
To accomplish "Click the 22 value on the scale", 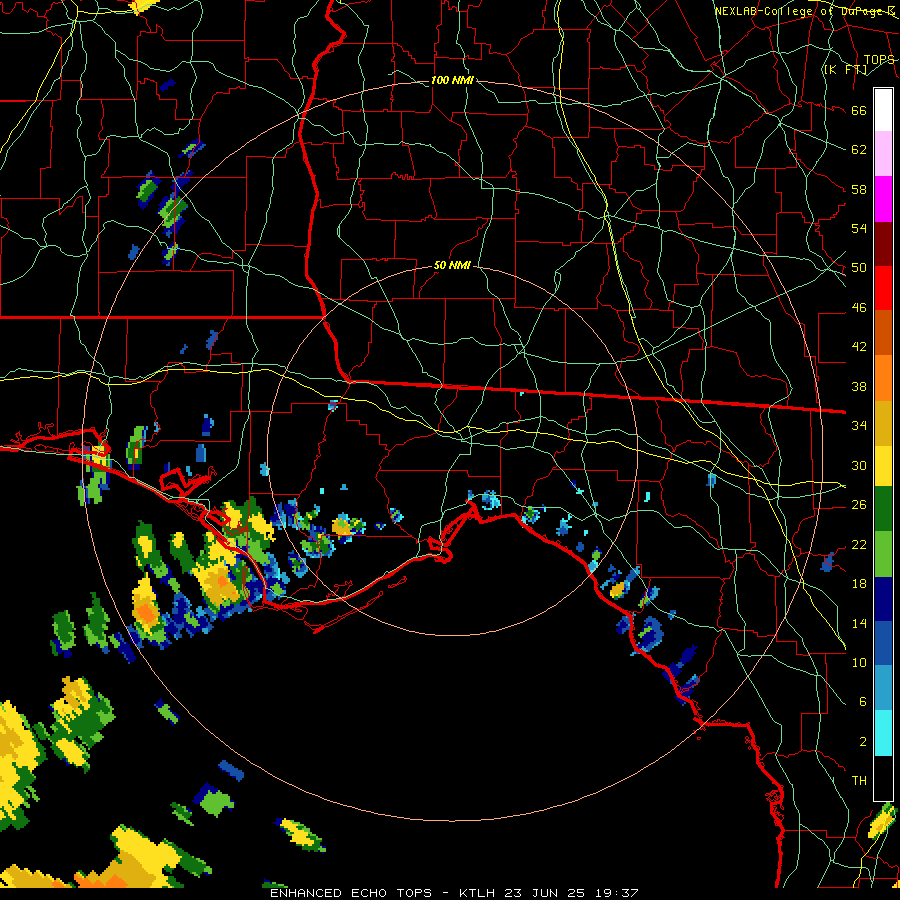I will (859, 544).
